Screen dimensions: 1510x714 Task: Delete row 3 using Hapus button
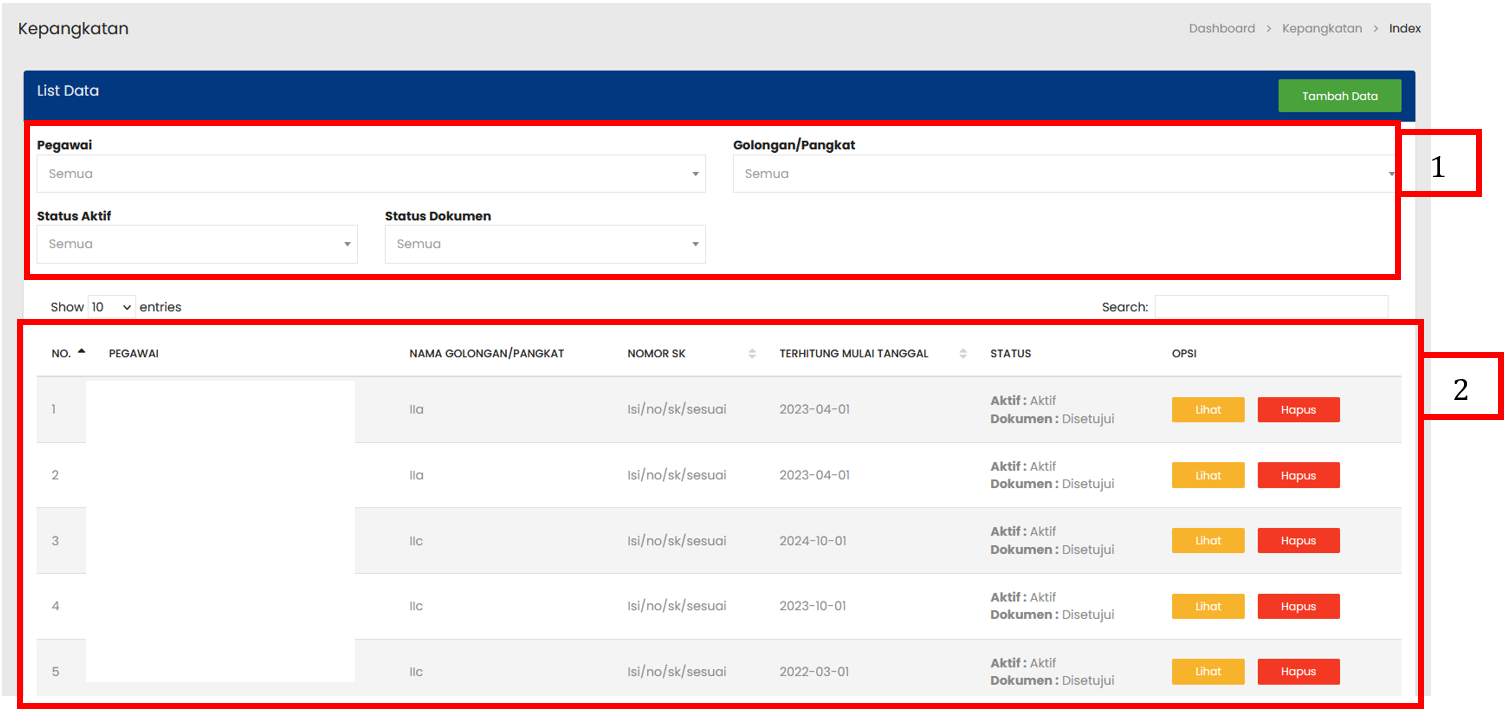tap(1298, 541)
